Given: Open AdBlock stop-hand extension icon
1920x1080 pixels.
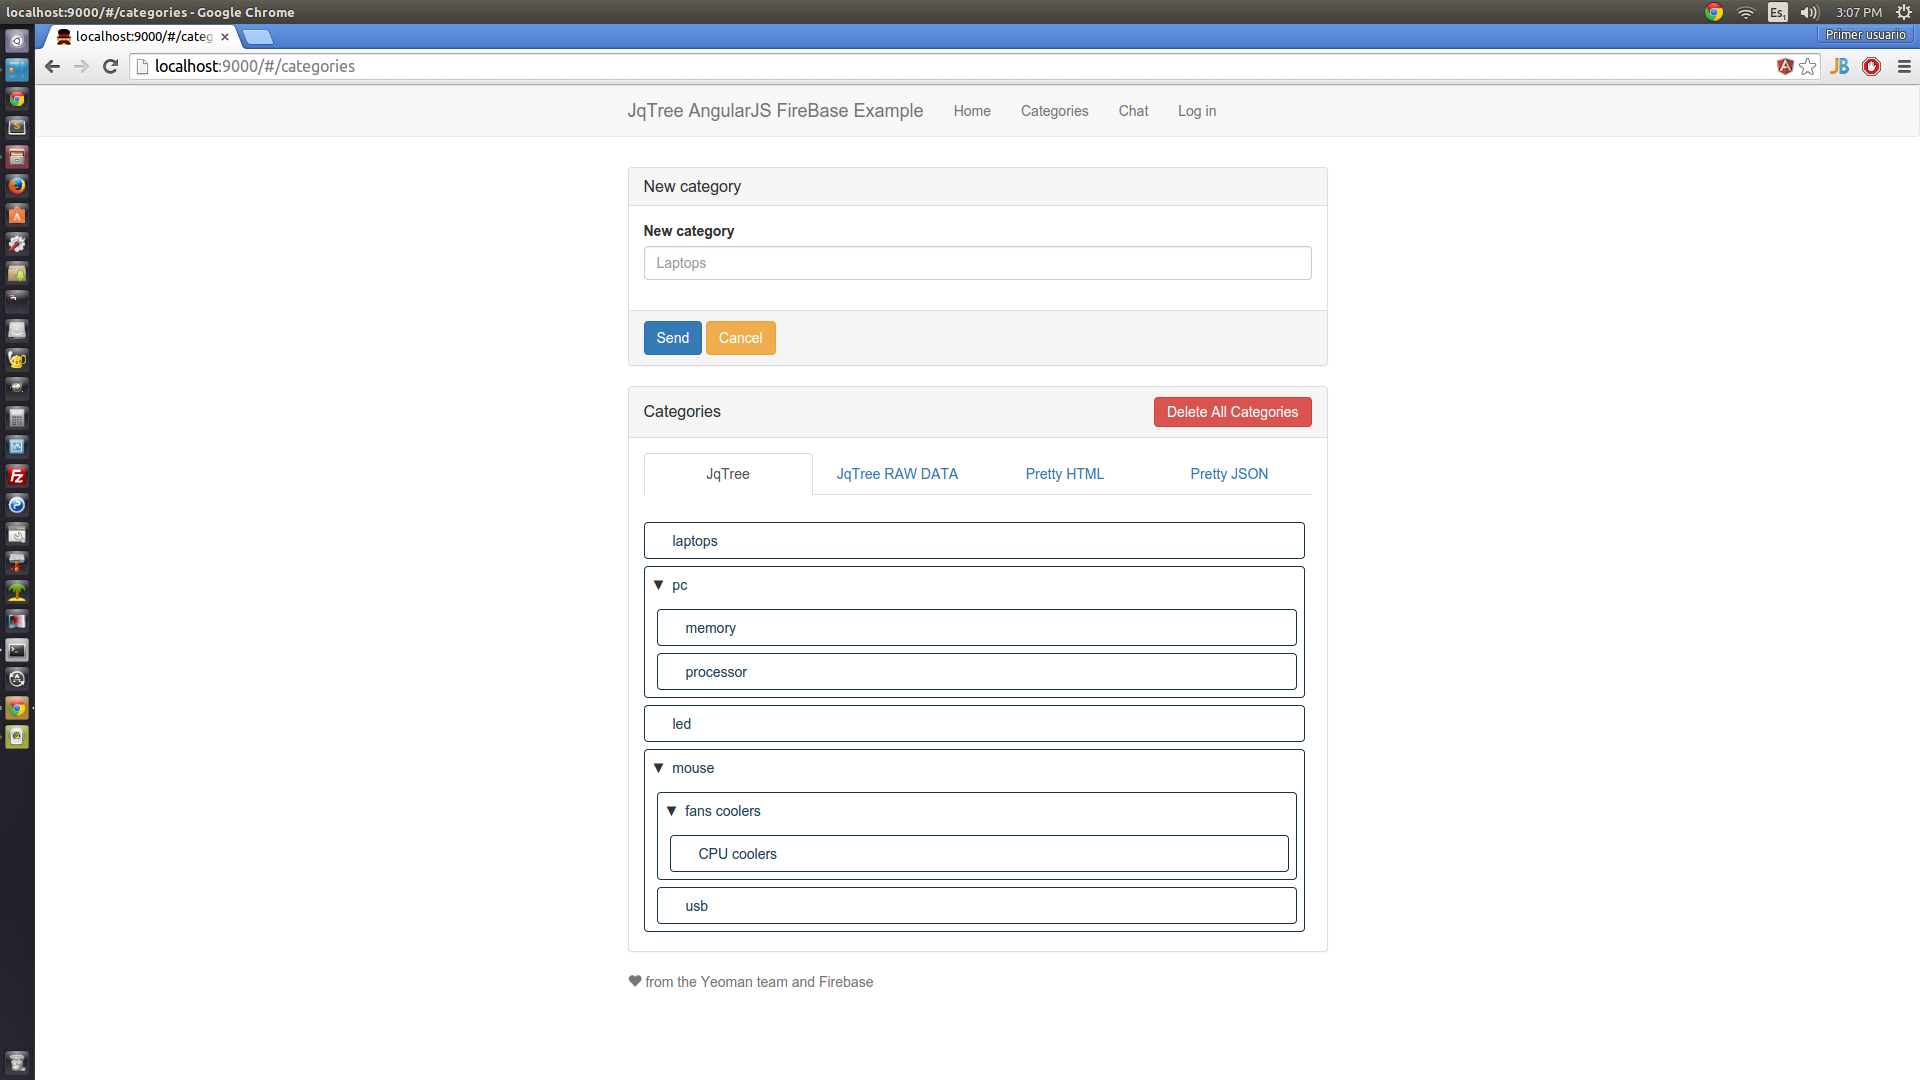Looking at the screenshot, I should 1872,66.
